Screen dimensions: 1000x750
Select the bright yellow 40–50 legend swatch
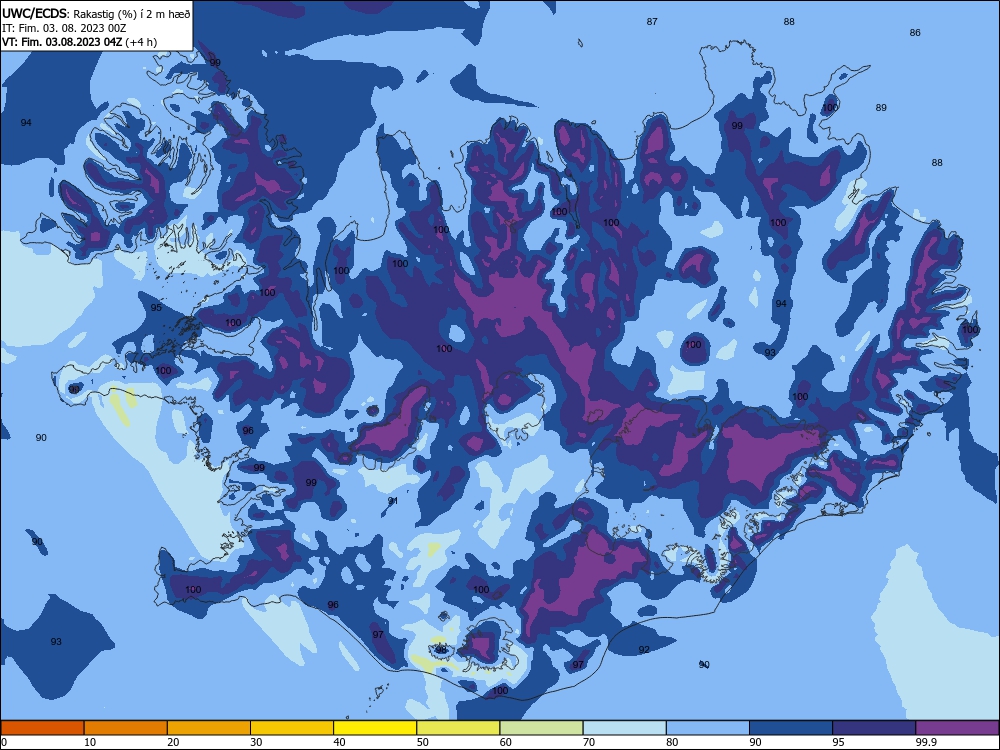point(375,728)
